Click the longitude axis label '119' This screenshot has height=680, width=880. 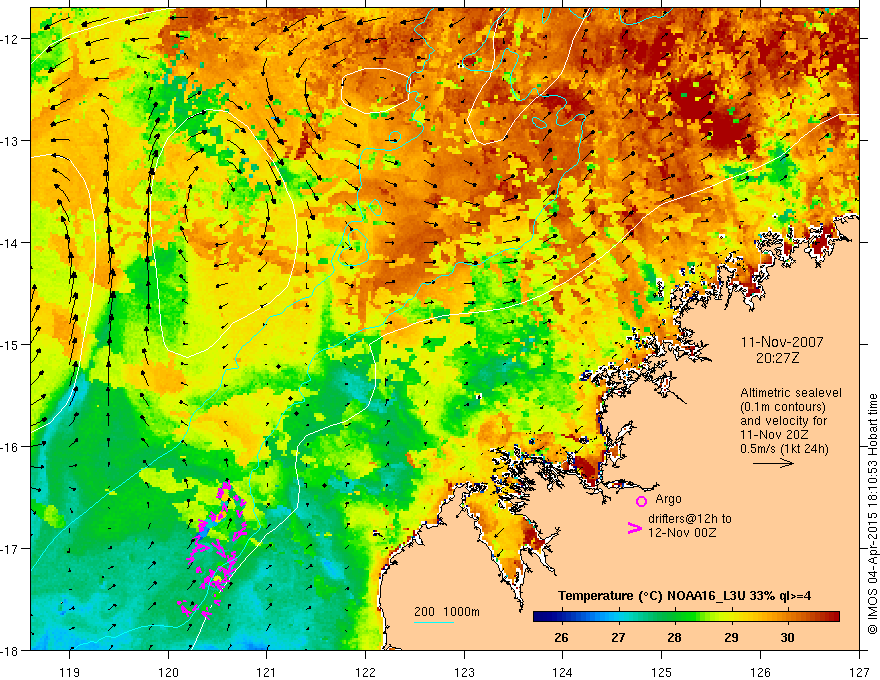70,672
